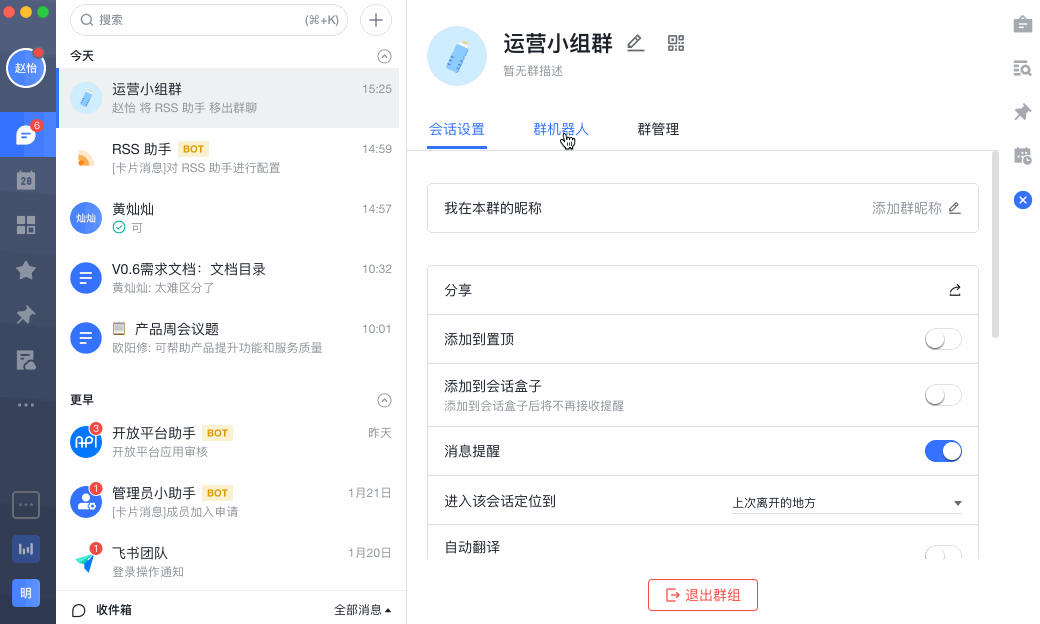Open the bar chart app icon
This screenshot has height=624, width=1040.
(x=26, y=549)
